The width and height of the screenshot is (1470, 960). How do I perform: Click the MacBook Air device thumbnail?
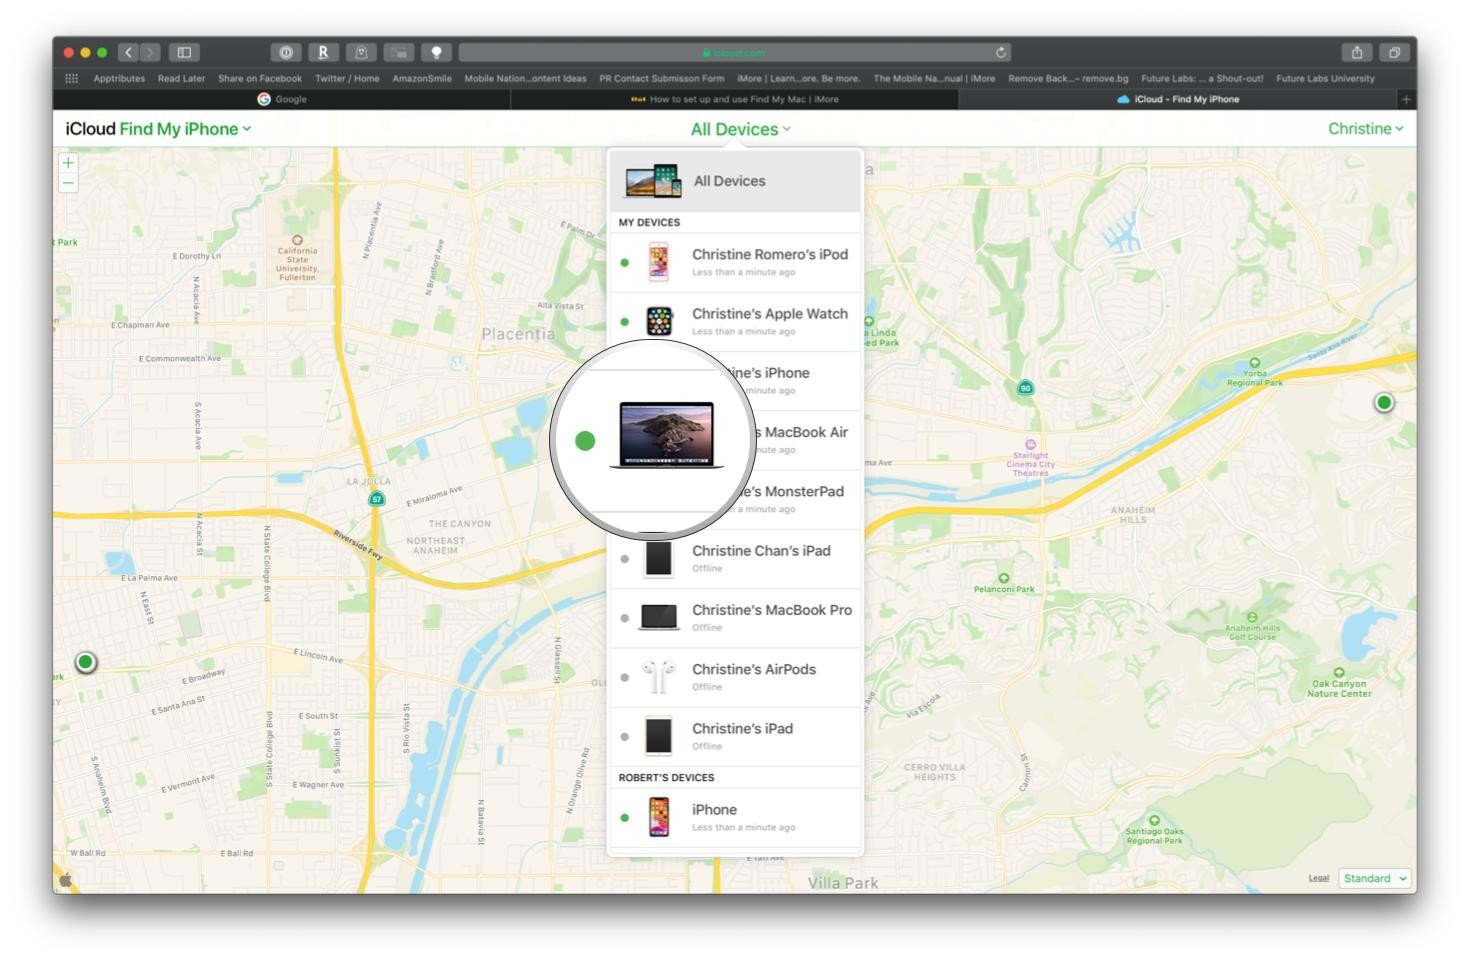coord(667,435)
